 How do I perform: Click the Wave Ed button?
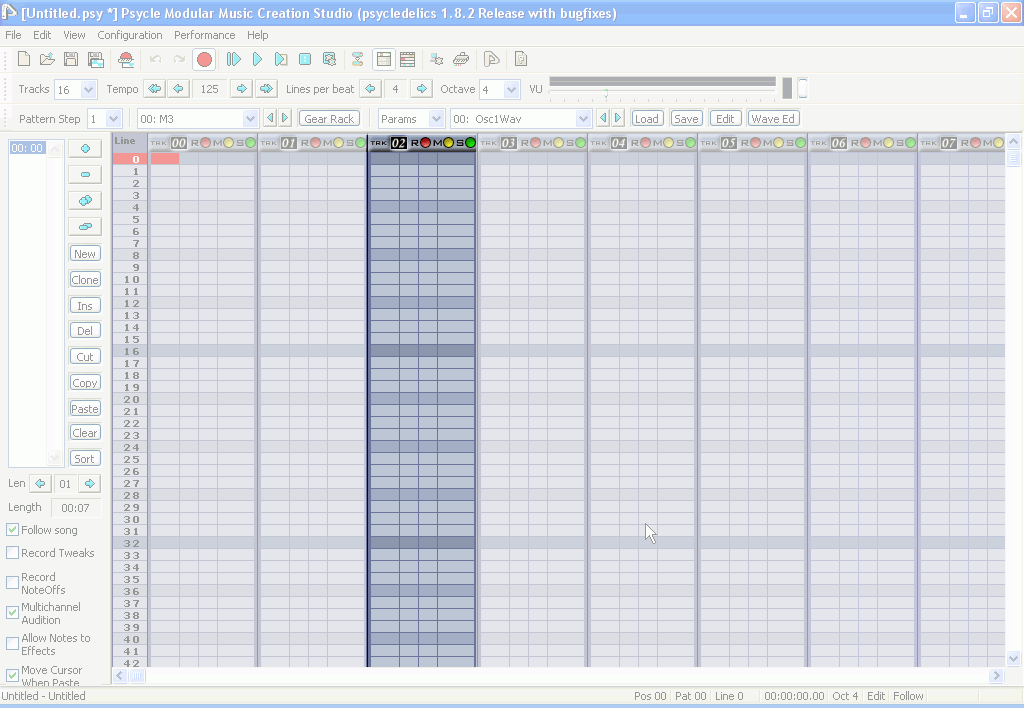pos(773,119)
